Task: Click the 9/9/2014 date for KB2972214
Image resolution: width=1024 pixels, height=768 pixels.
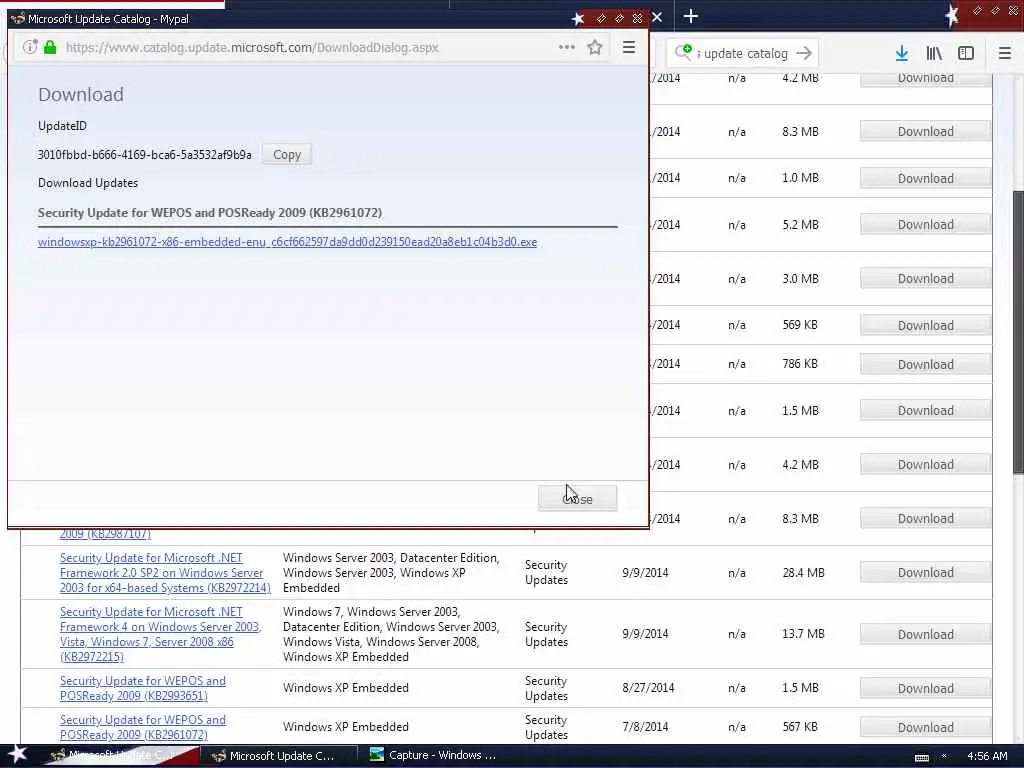Action: point(645,573)
